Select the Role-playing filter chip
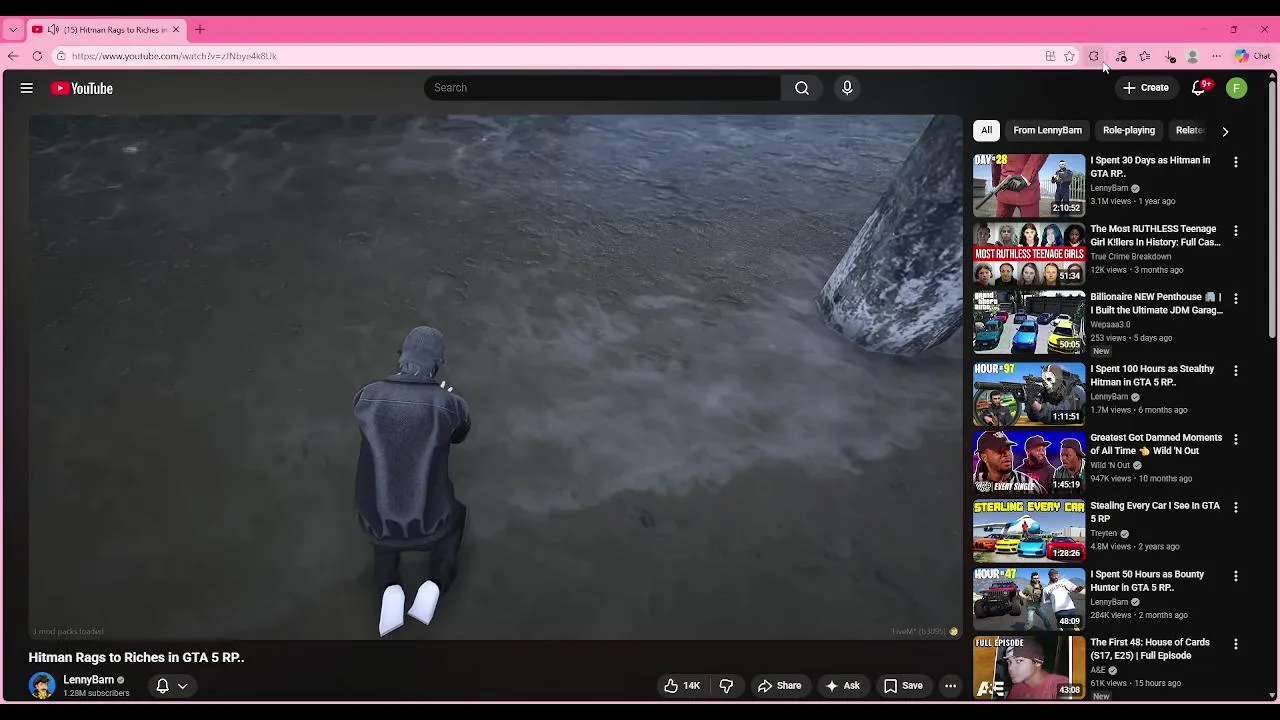 (1129, 130)
